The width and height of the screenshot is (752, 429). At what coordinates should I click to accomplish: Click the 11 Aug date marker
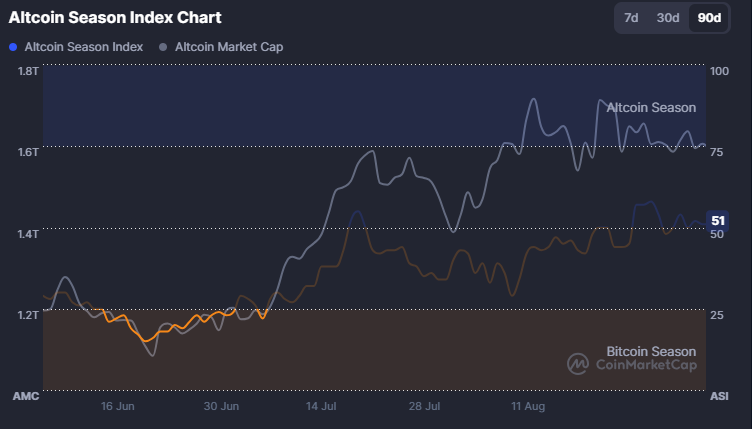527,407
